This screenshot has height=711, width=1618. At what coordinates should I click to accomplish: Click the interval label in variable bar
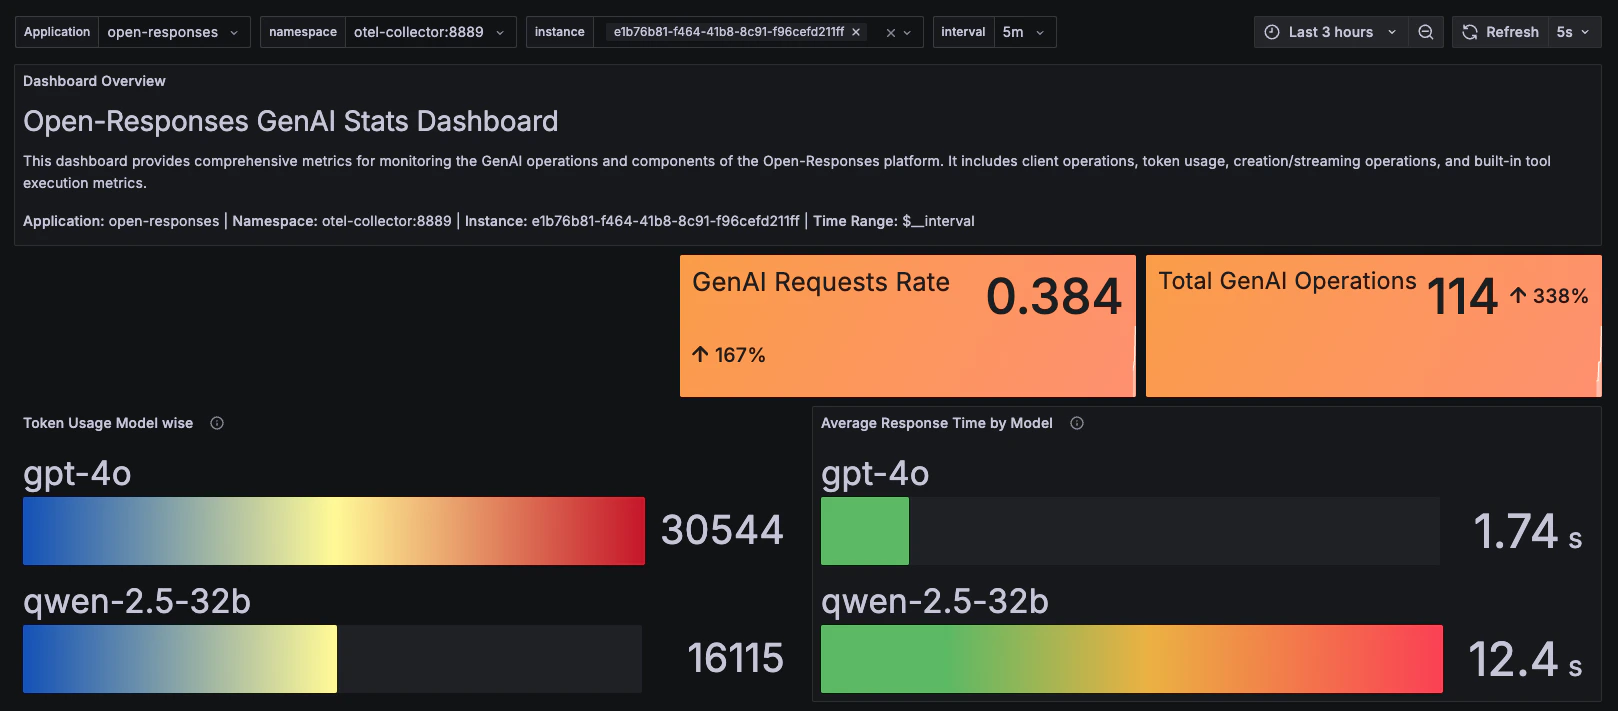click(963, 32)
